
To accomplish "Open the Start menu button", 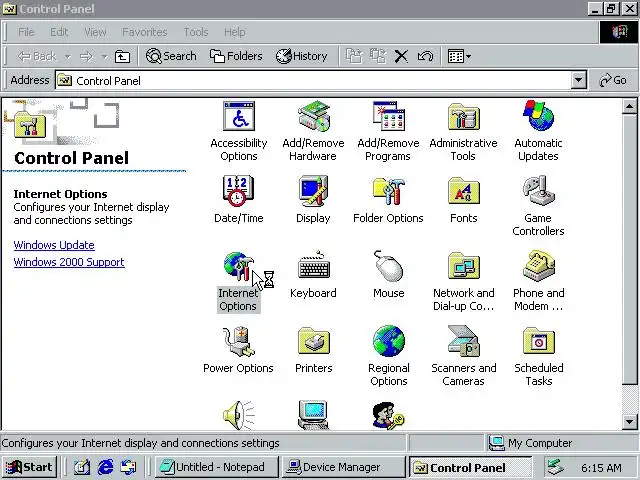I will [29, 467].
